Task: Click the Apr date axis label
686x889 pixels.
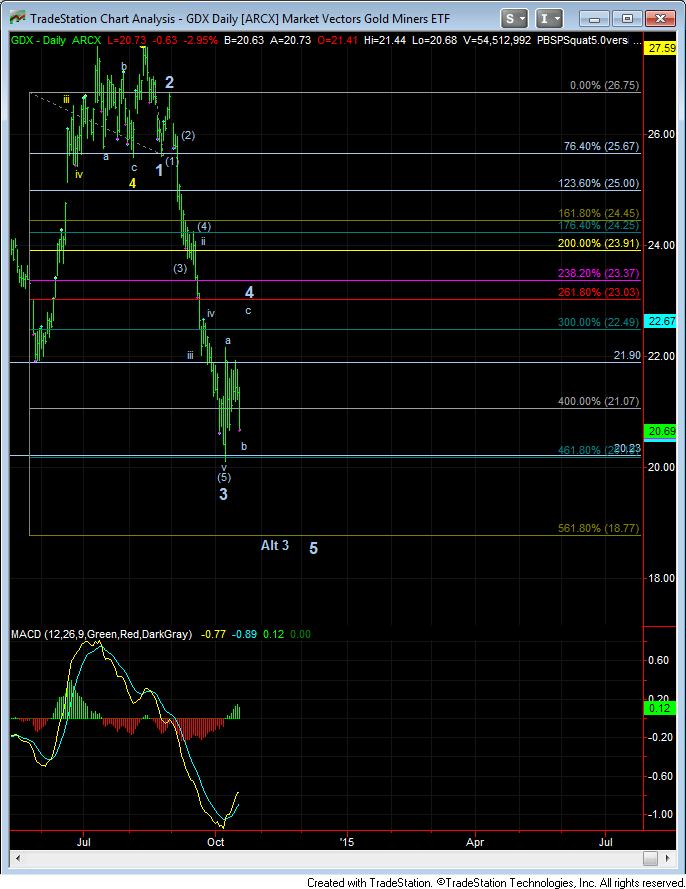Action: (475, 842)
